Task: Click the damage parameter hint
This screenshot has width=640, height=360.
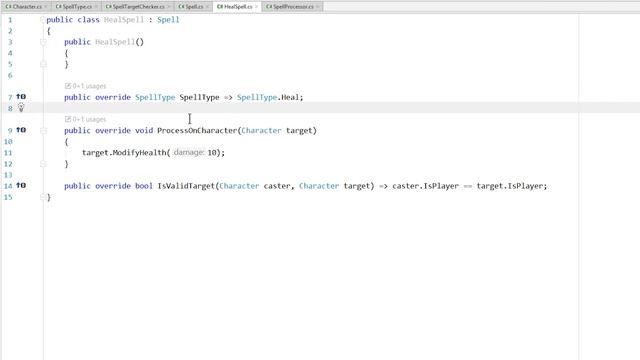Action: (189, 152)
